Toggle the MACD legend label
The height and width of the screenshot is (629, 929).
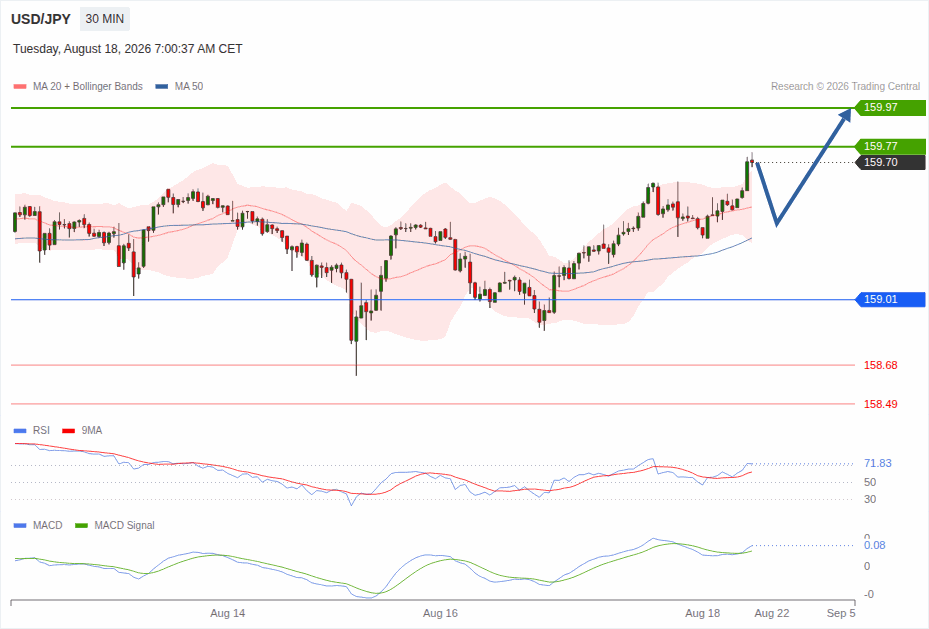click(47, 525)
